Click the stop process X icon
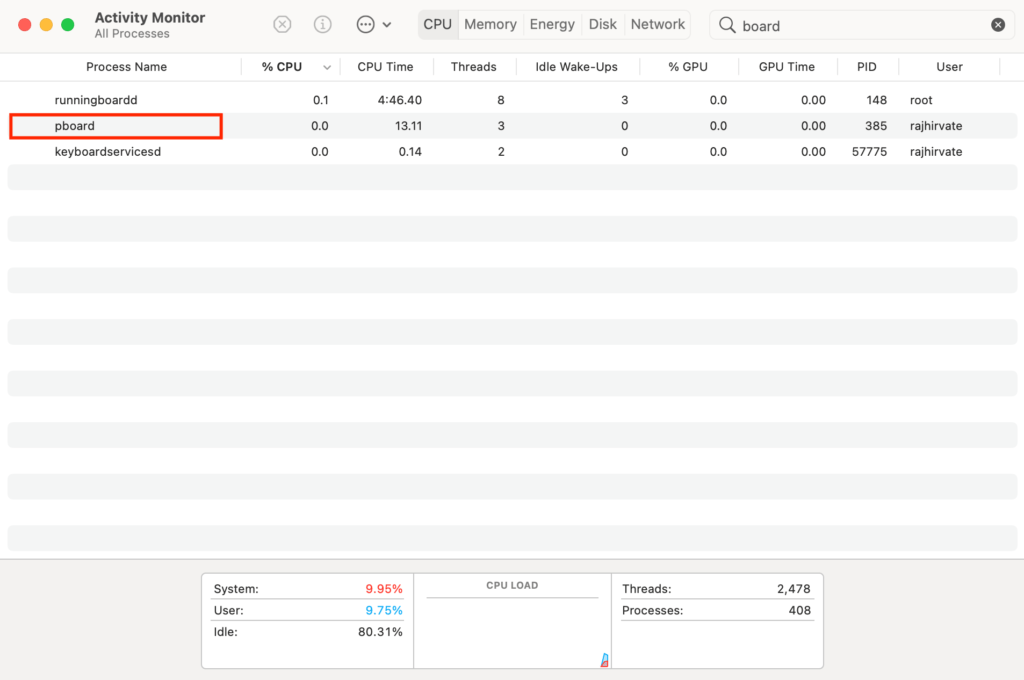The width and height of the screenshot is (1024, 680). 283,24
